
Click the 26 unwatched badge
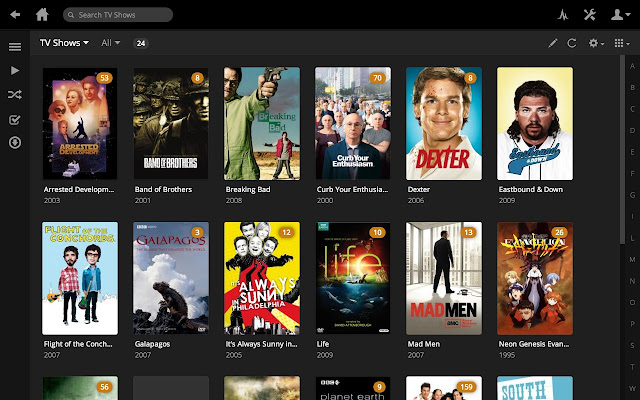(559, 233)
